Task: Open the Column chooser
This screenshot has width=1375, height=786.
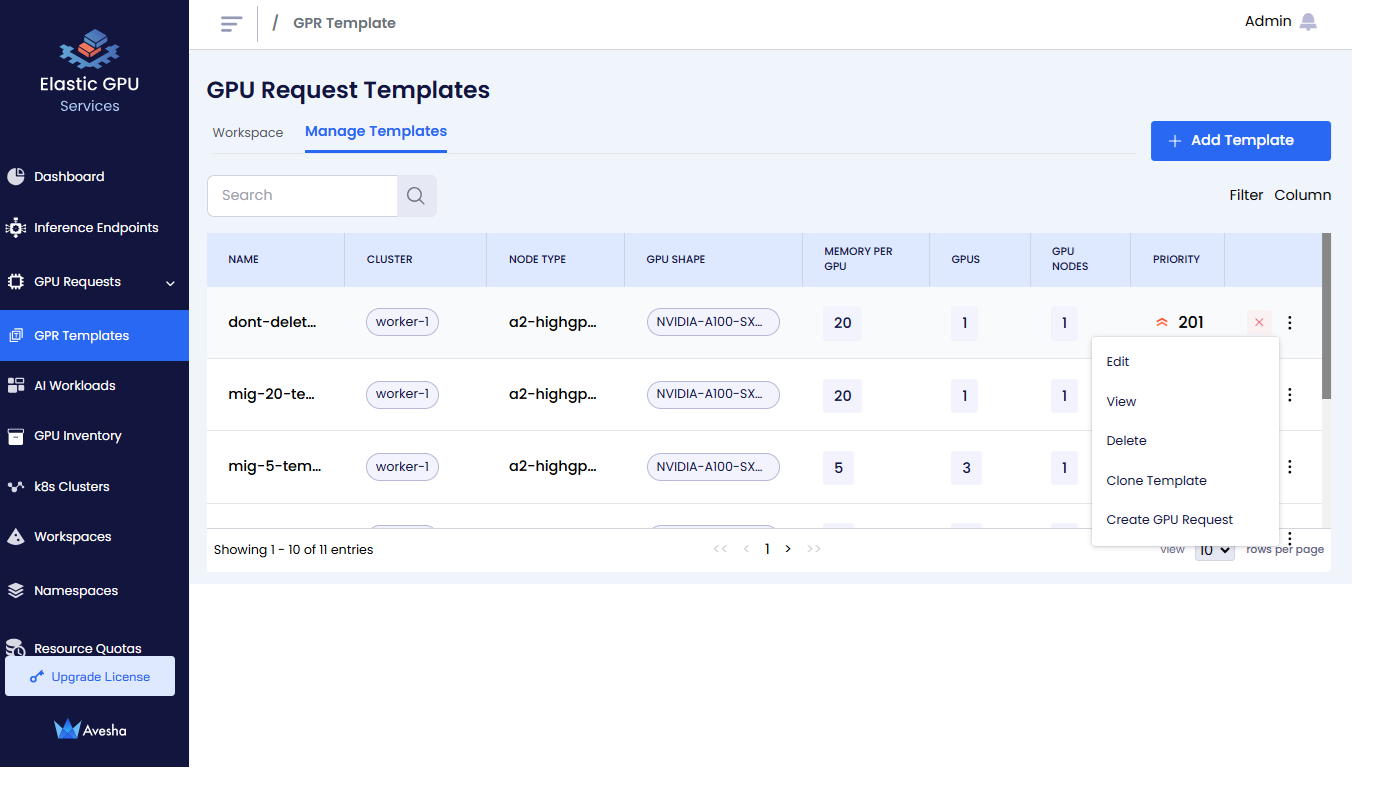Action: click(x=1302, y=195)
